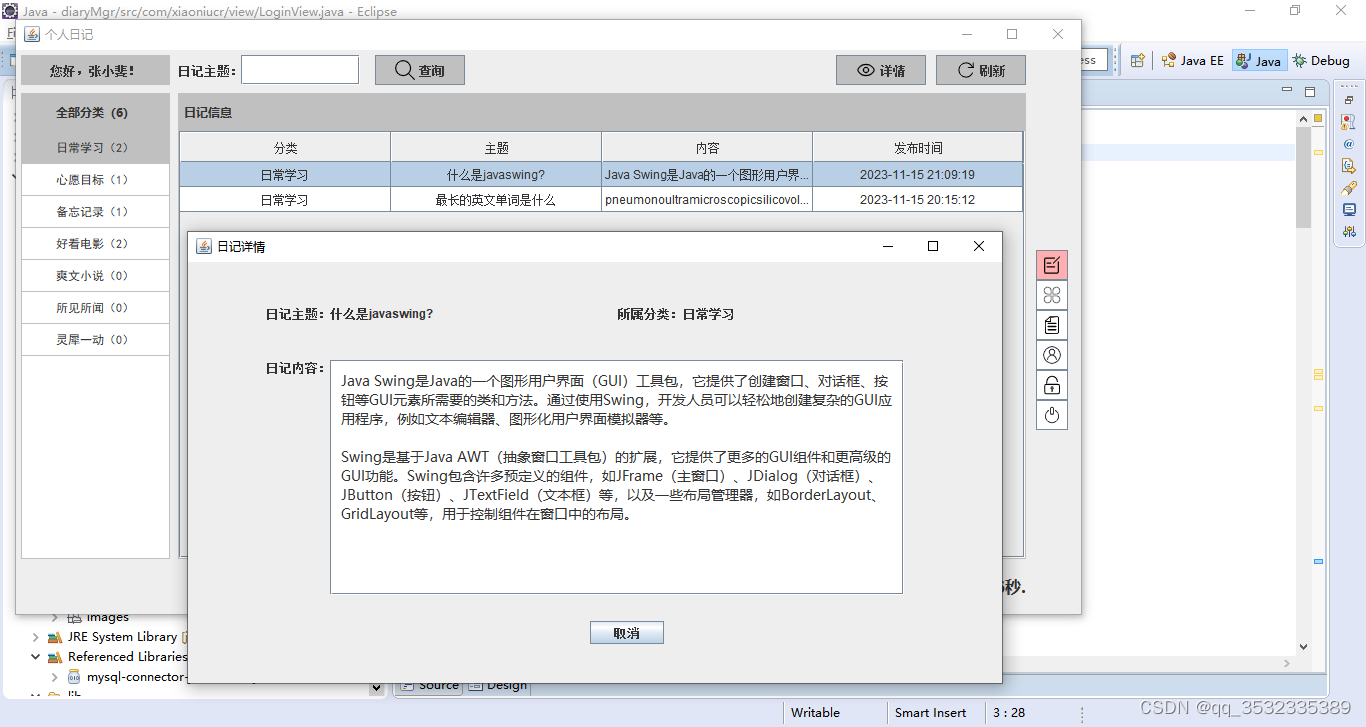Click the 取消 button in diary details
Image resolution: width=1366 pixels, height=727 pixels.
click(x=626, y=633)
